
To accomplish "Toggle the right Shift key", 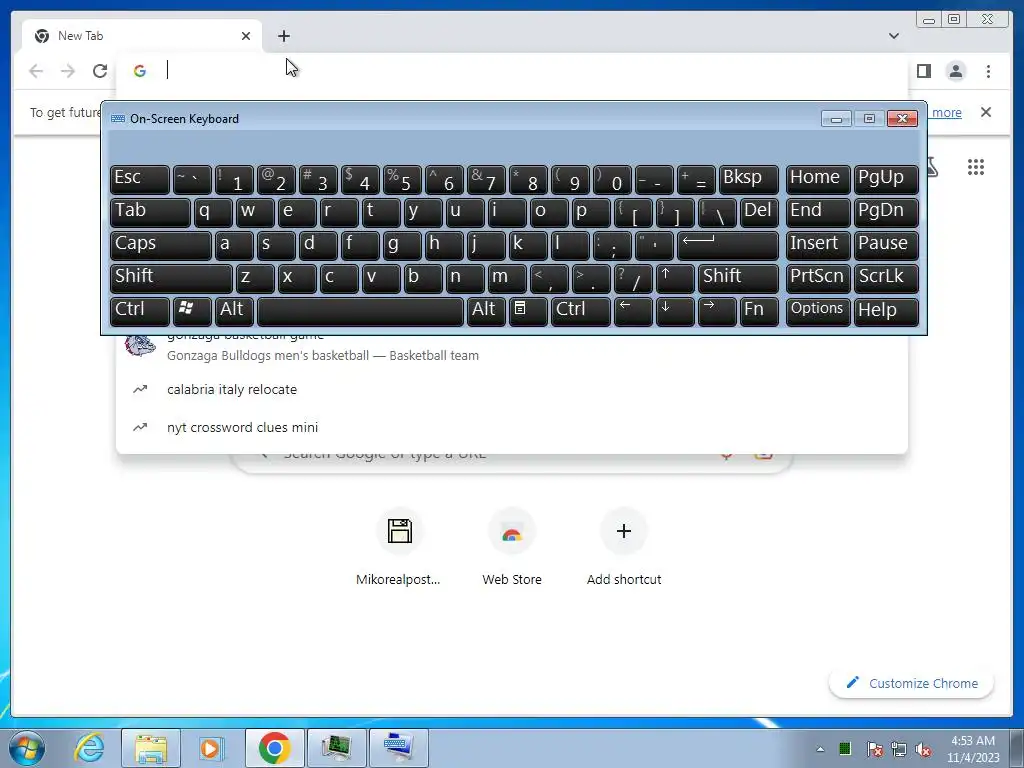I will click(x=738, y=278).
